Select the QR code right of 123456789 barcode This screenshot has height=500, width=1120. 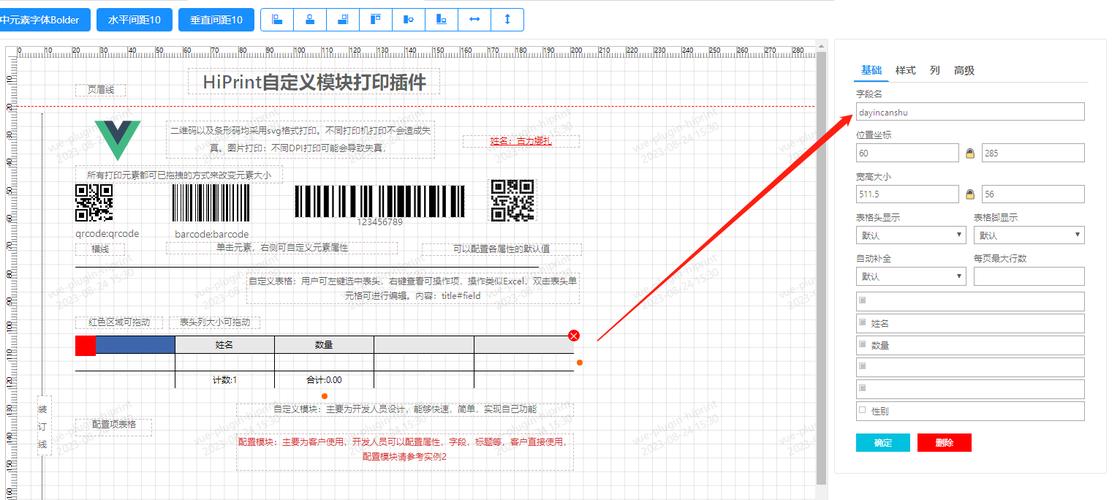point(513,201)
